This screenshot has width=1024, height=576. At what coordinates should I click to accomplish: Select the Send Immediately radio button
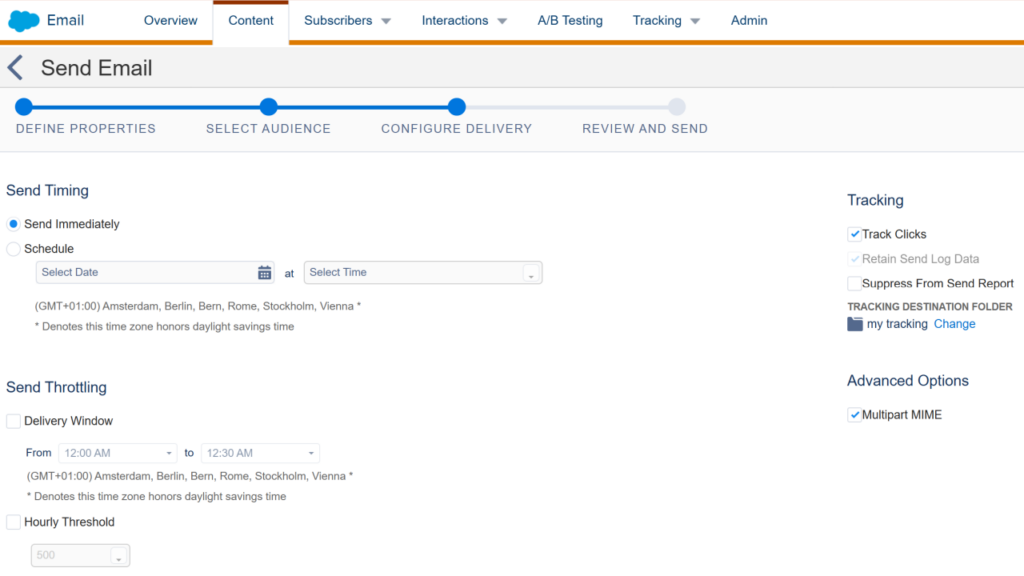(13, 224)
